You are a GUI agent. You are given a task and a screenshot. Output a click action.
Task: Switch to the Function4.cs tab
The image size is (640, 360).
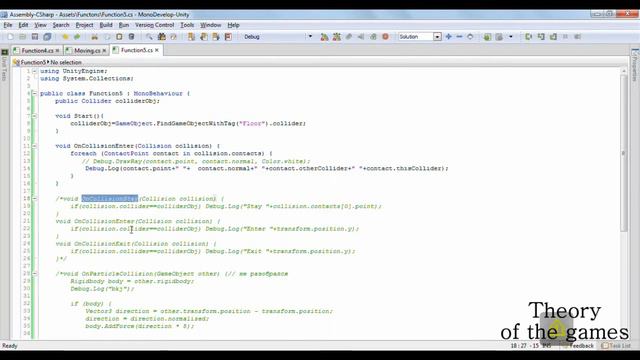[x=37, y=51]
